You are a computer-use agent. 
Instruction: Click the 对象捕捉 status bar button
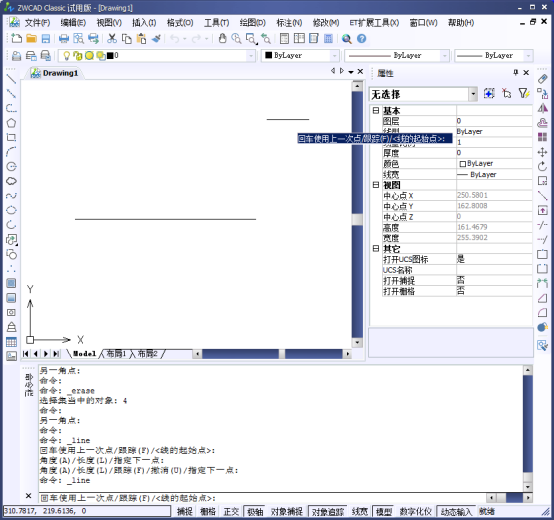287,511
